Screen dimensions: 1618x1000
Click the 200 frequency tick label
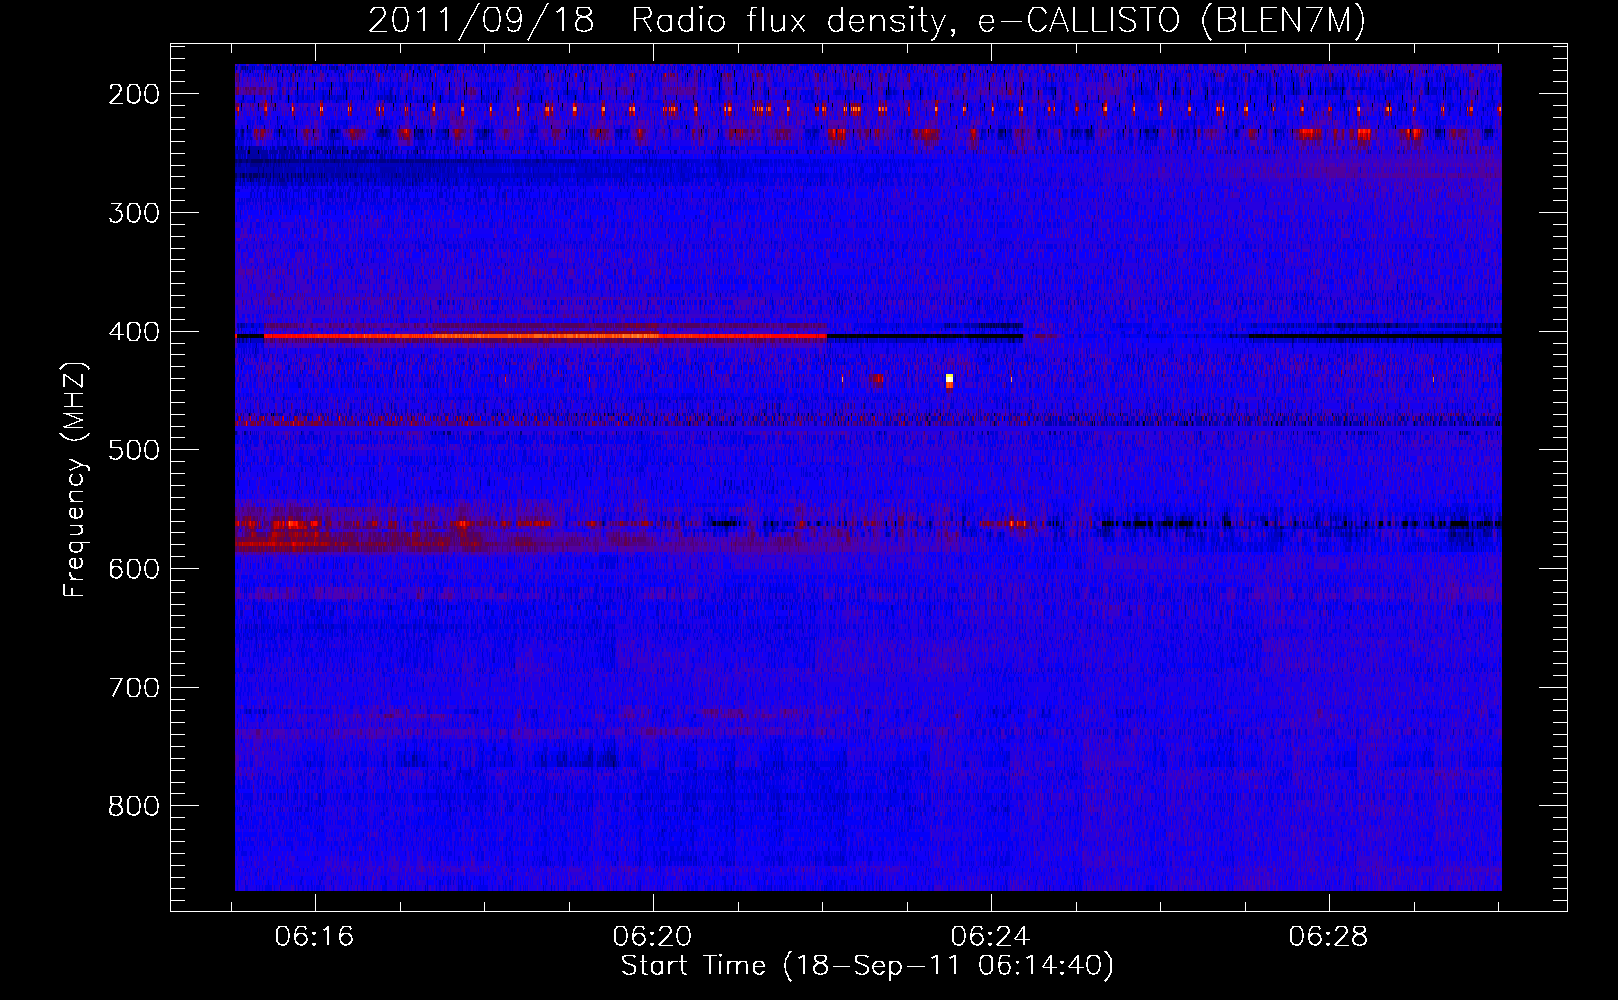point(134,94)
